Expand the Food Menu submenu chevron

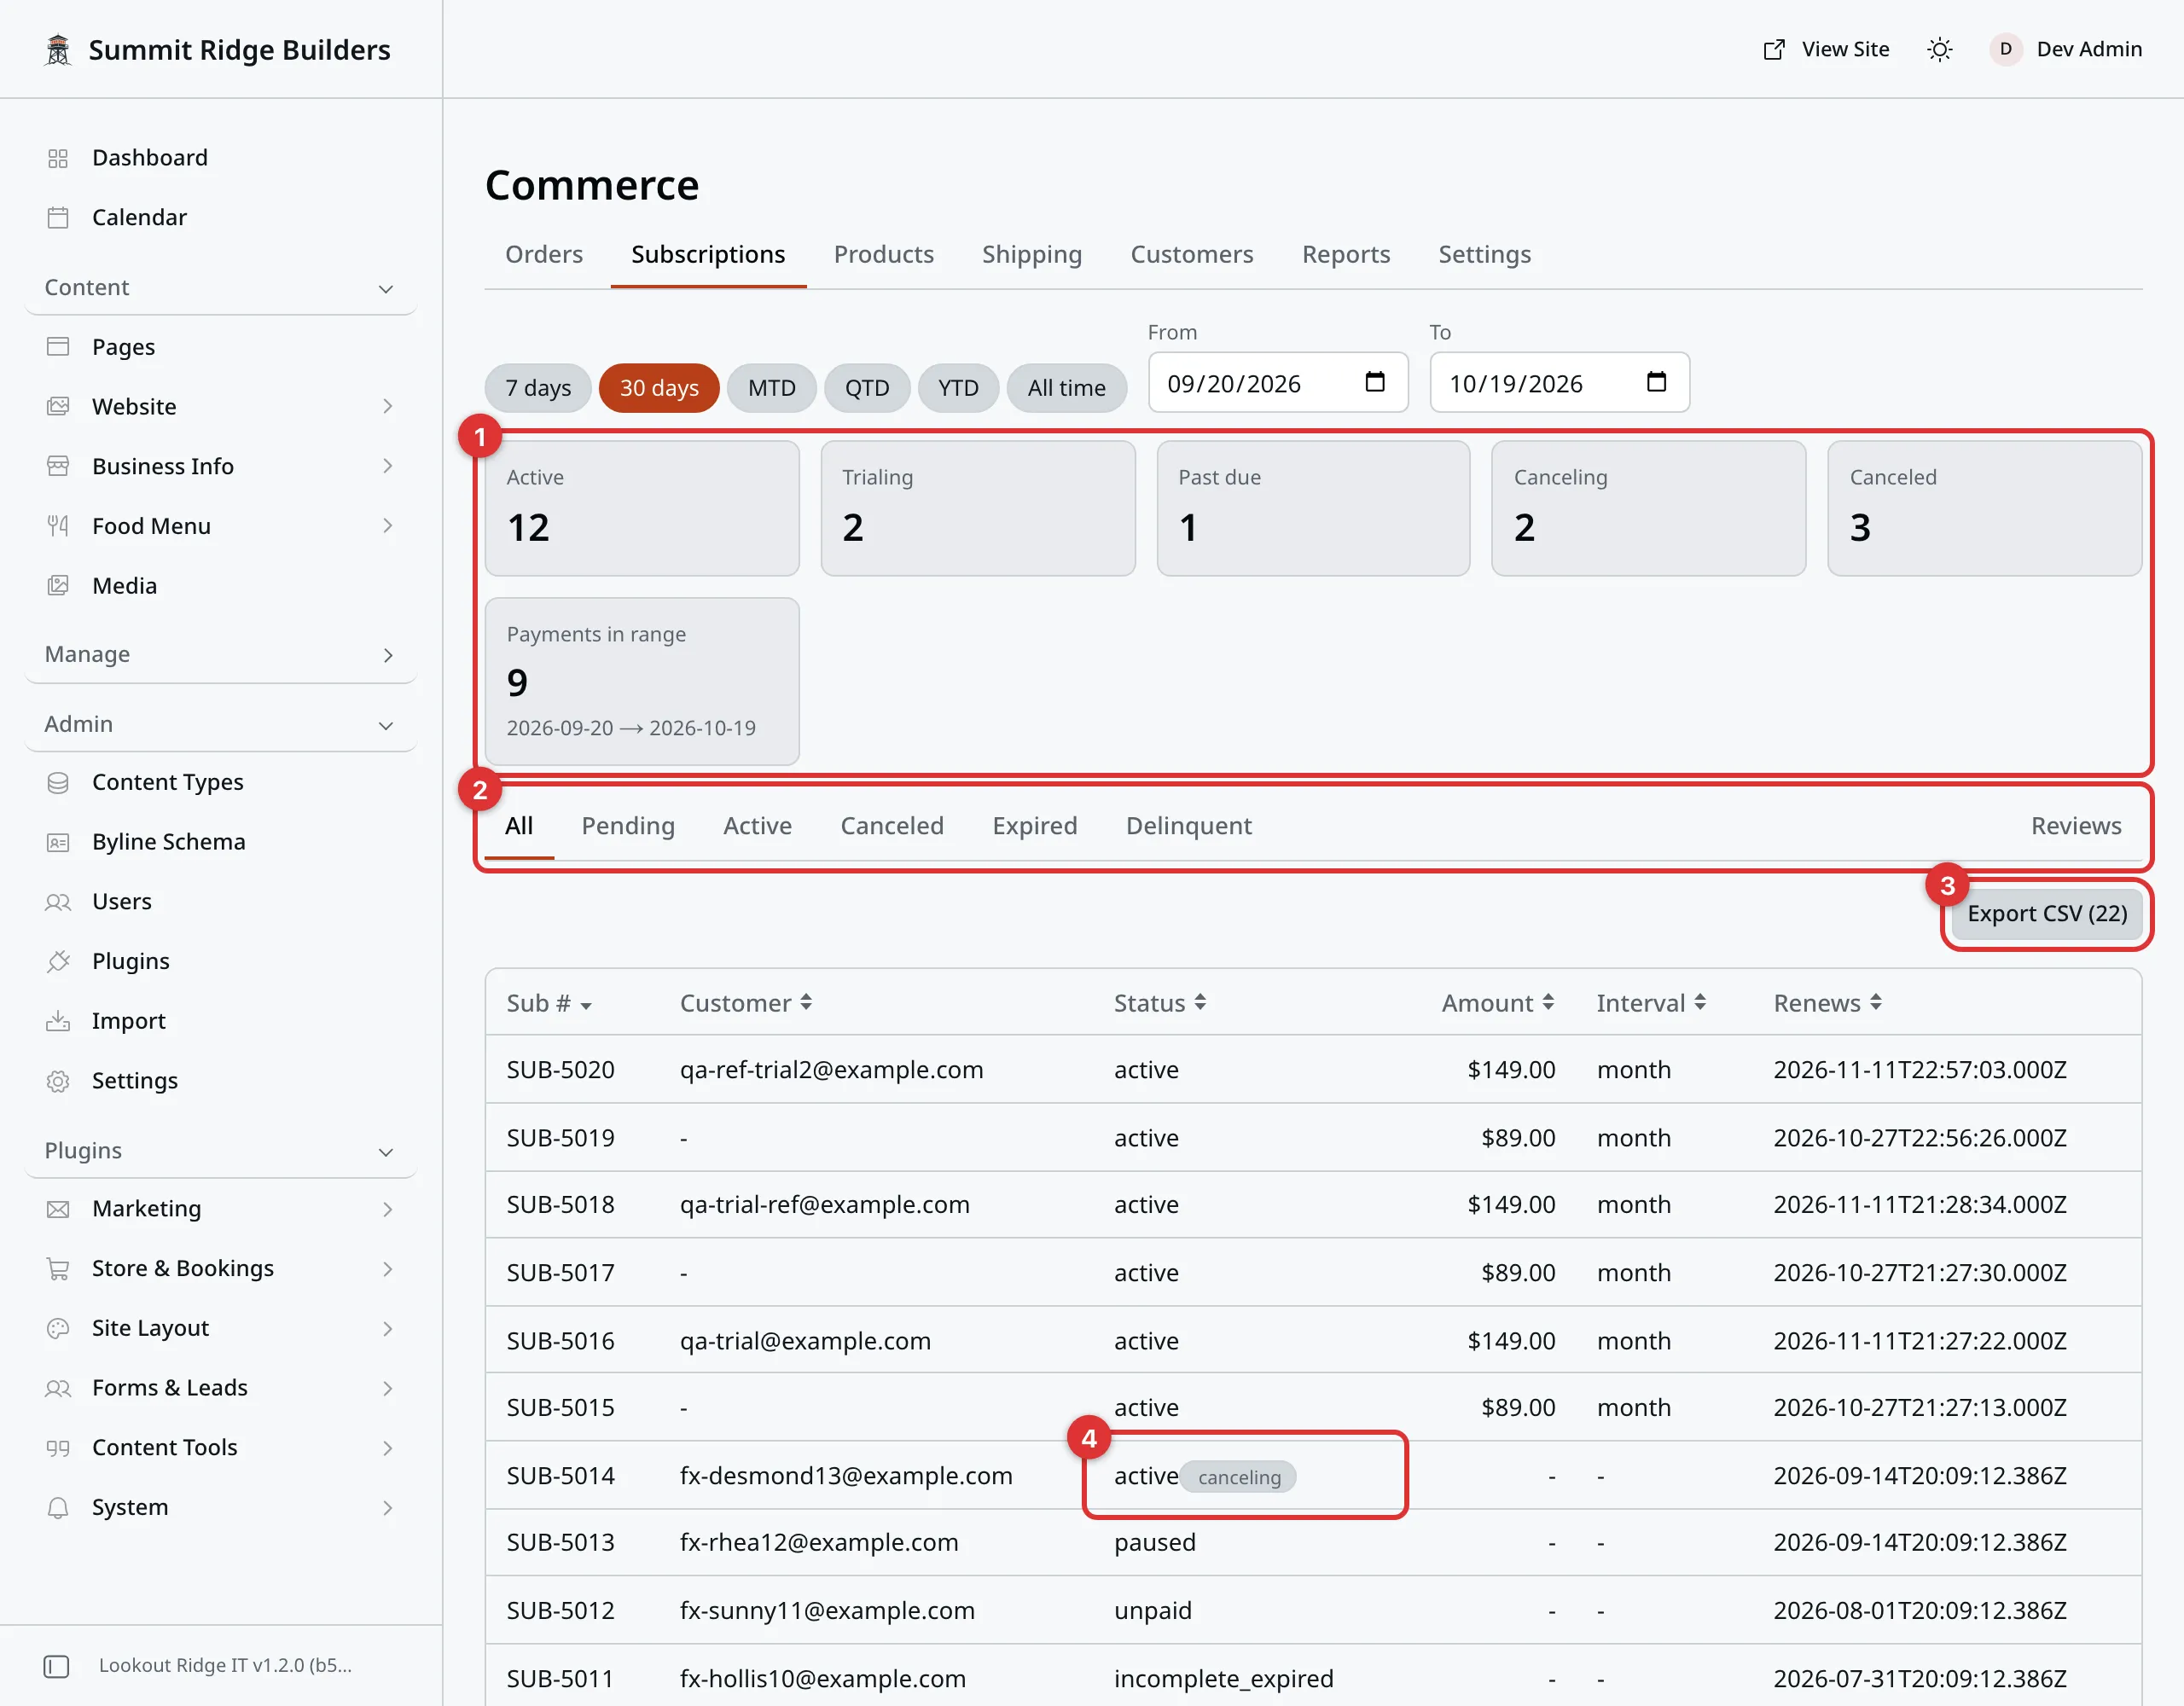tap(387, 526)
